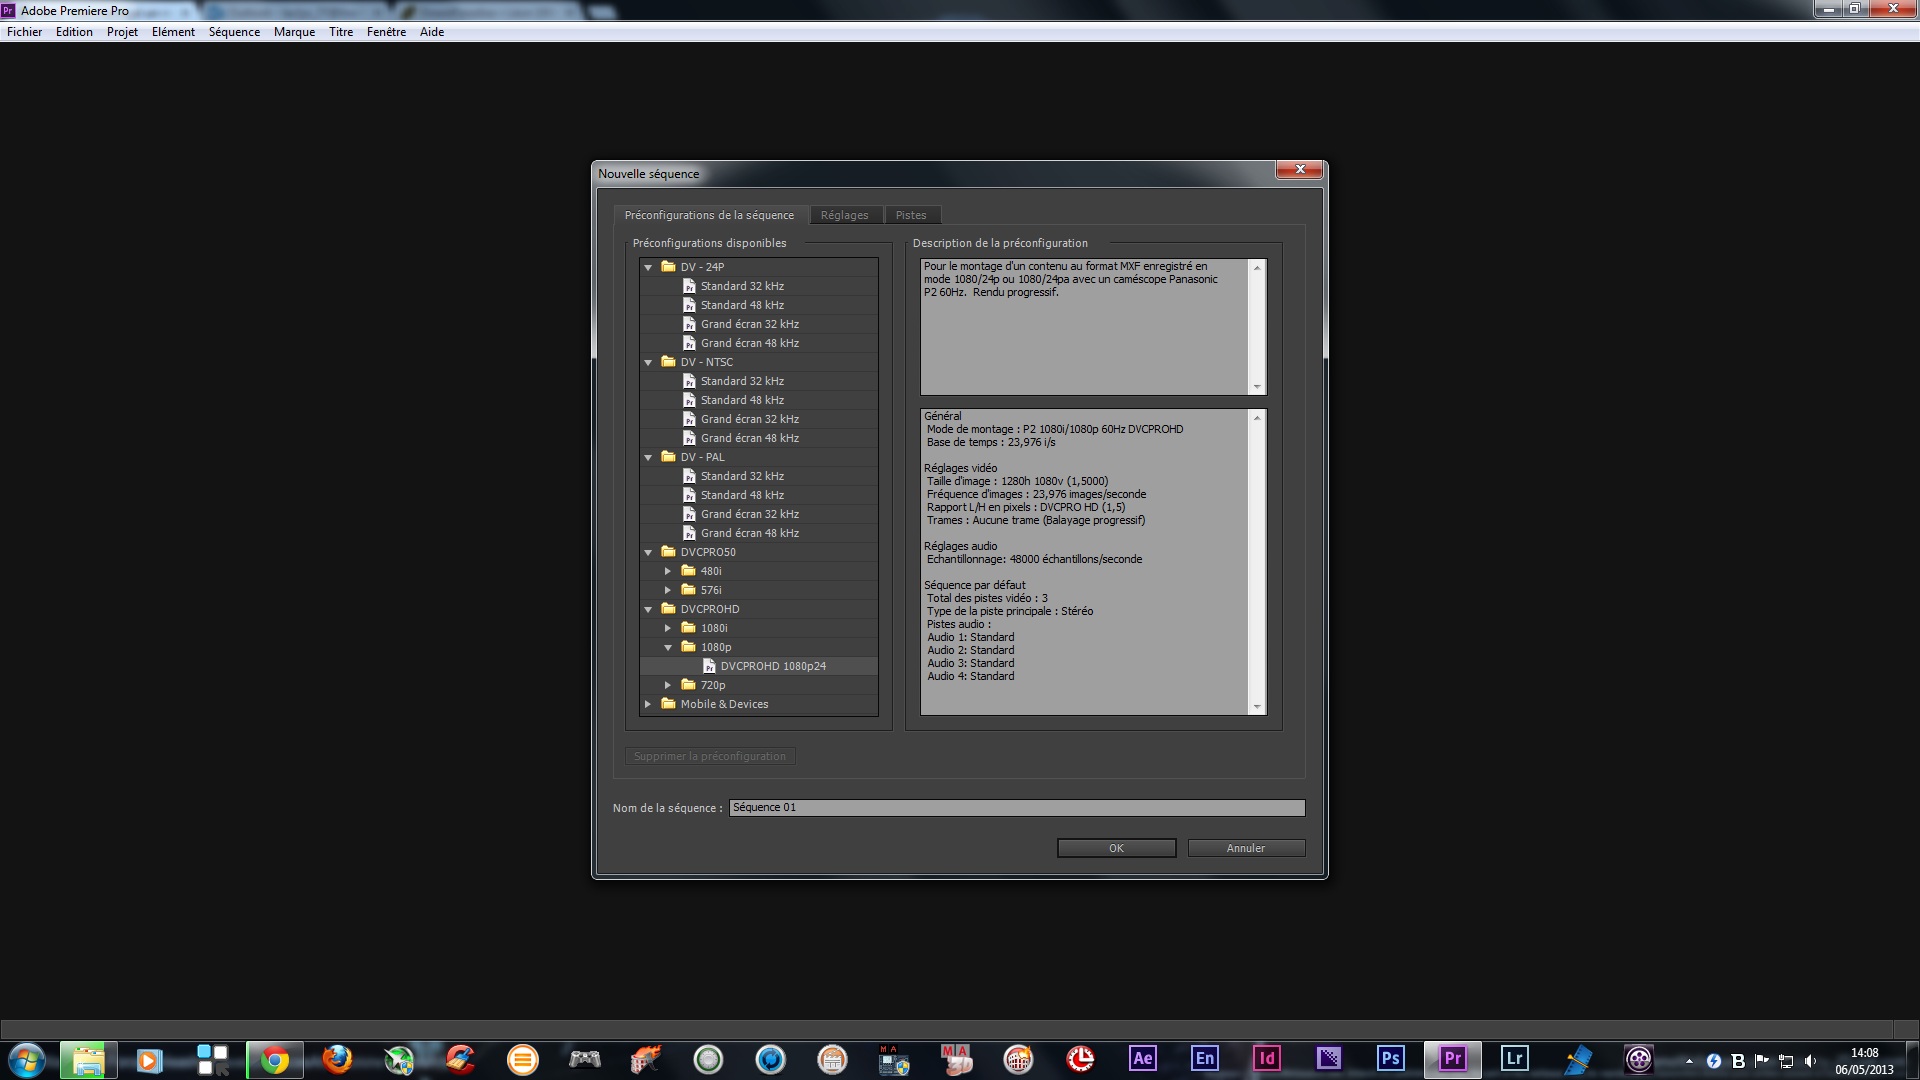Open the Séquence menu
Viewport: 1920px width, 1080px height.
point(234,32)
